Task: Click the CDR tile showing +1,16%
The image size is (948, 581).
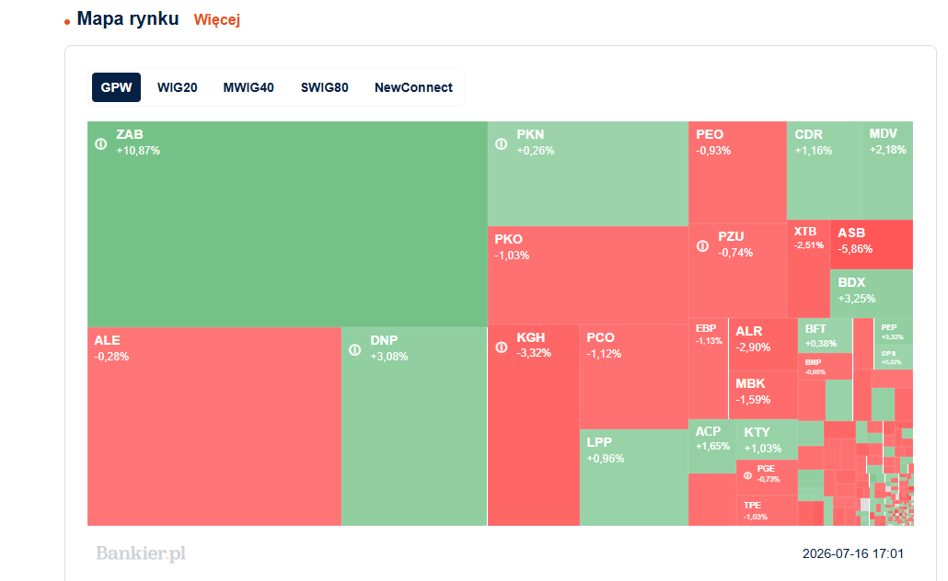Action: [x=824, y=170]
